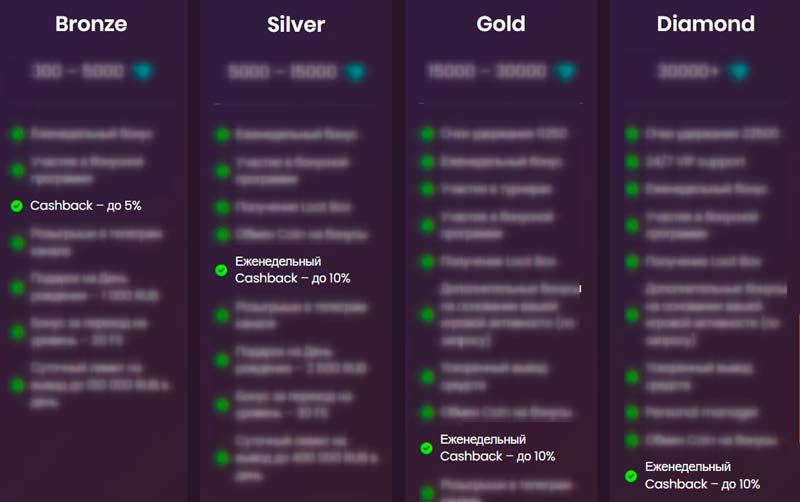Click the teal gem icon under Gold
Screen dimensions: 800x502
(x=566, y=73)
